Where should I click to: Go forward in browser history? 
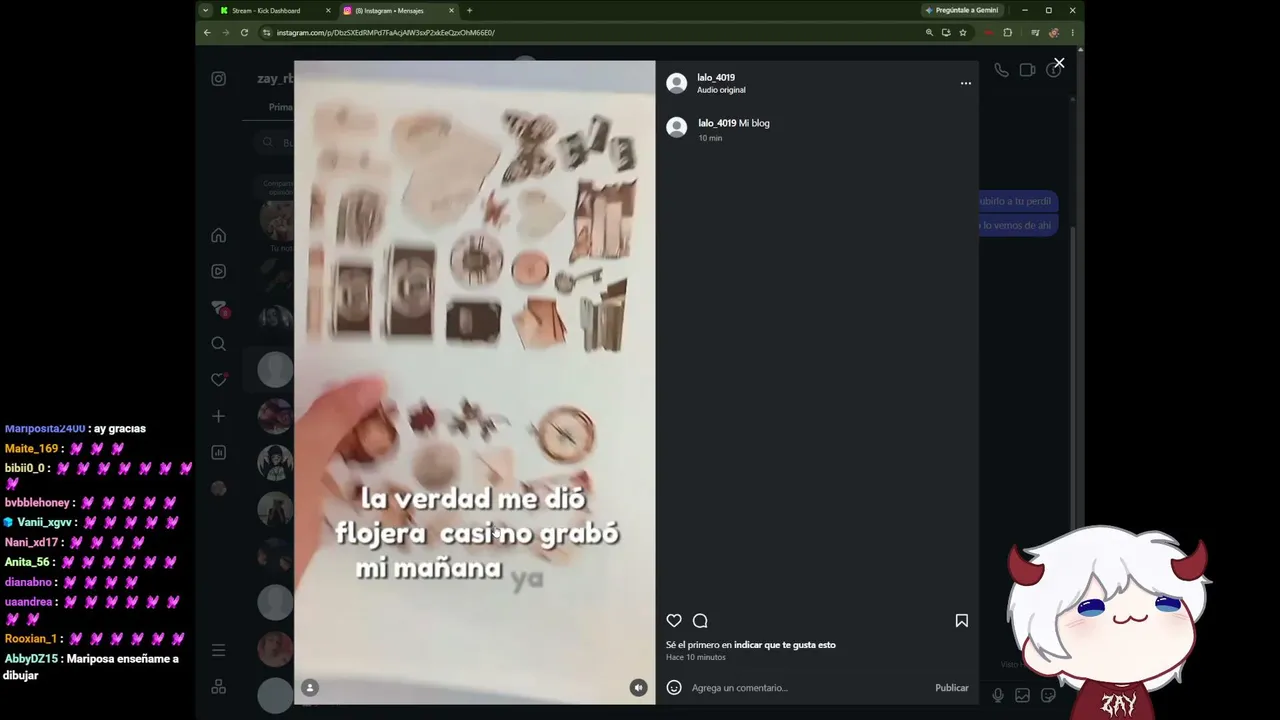225,33
